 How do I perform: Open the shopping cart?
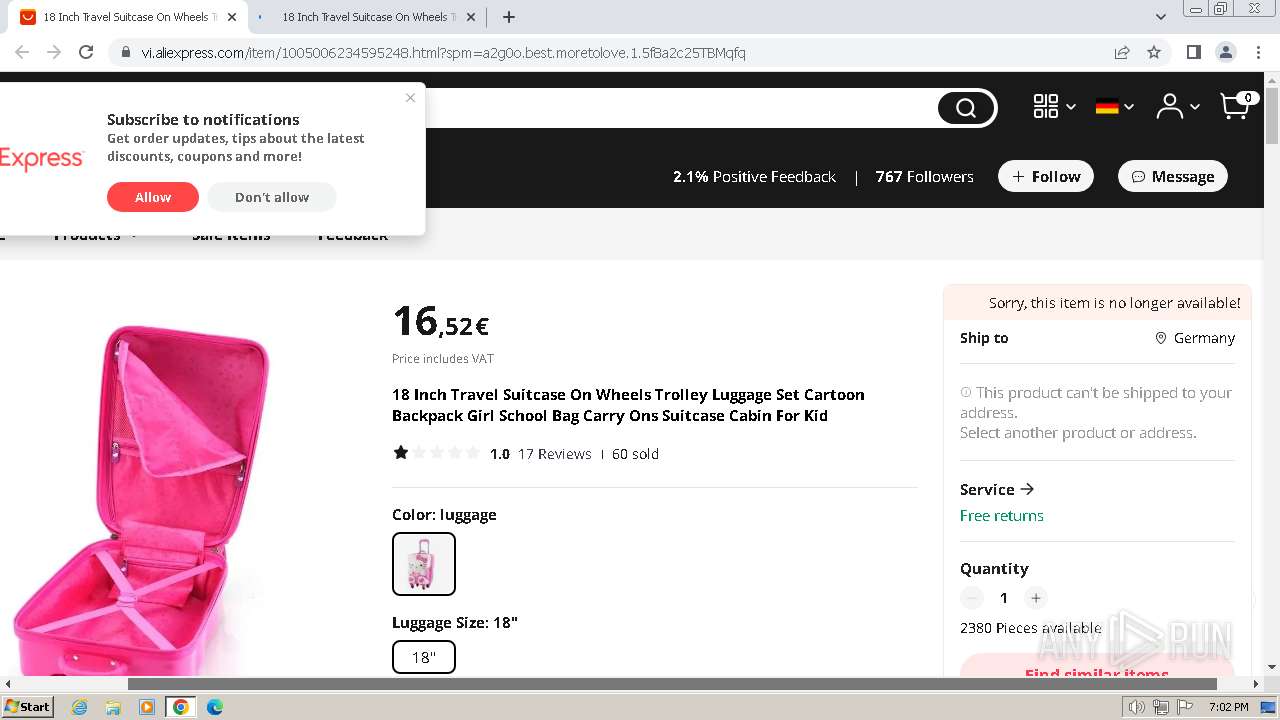coord(1238,105)
